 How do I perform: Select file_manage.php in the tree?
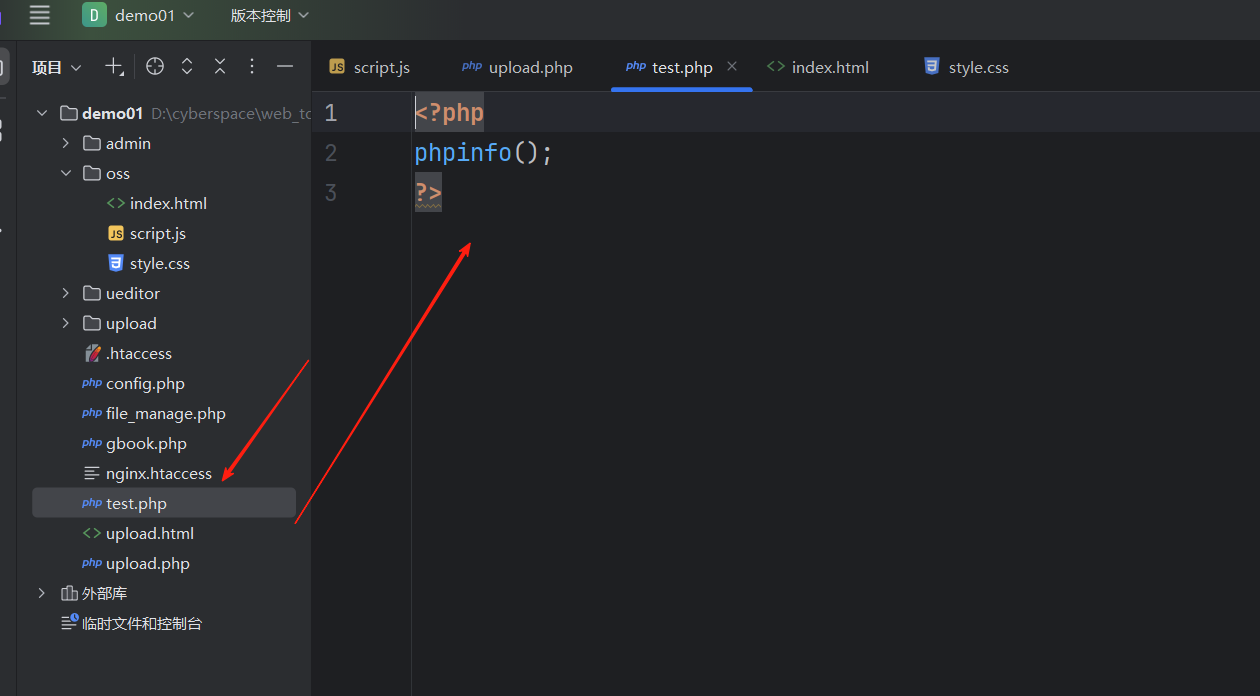pos(164,413)
